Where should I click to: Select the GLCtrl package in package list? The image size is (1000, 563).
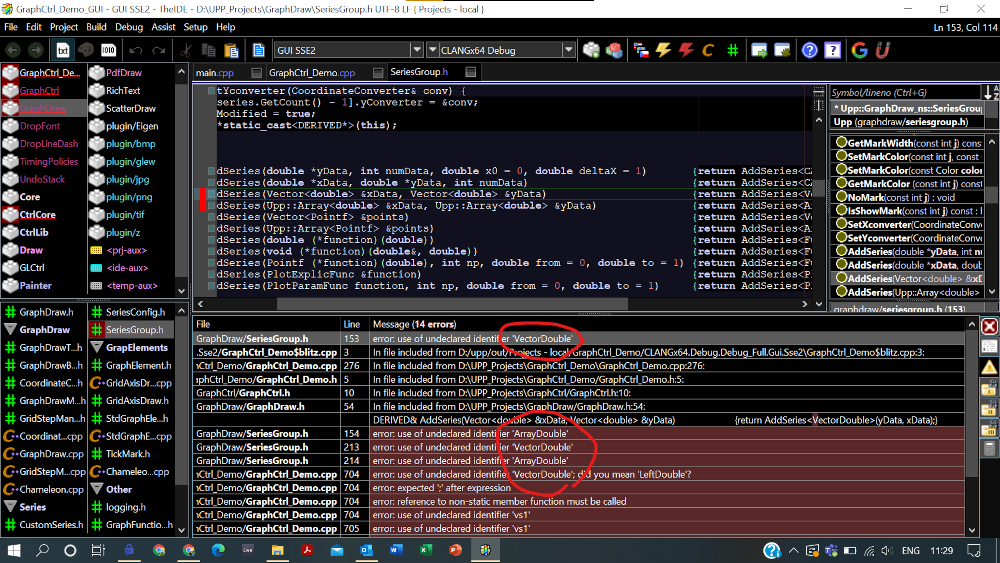coord(32,268)
